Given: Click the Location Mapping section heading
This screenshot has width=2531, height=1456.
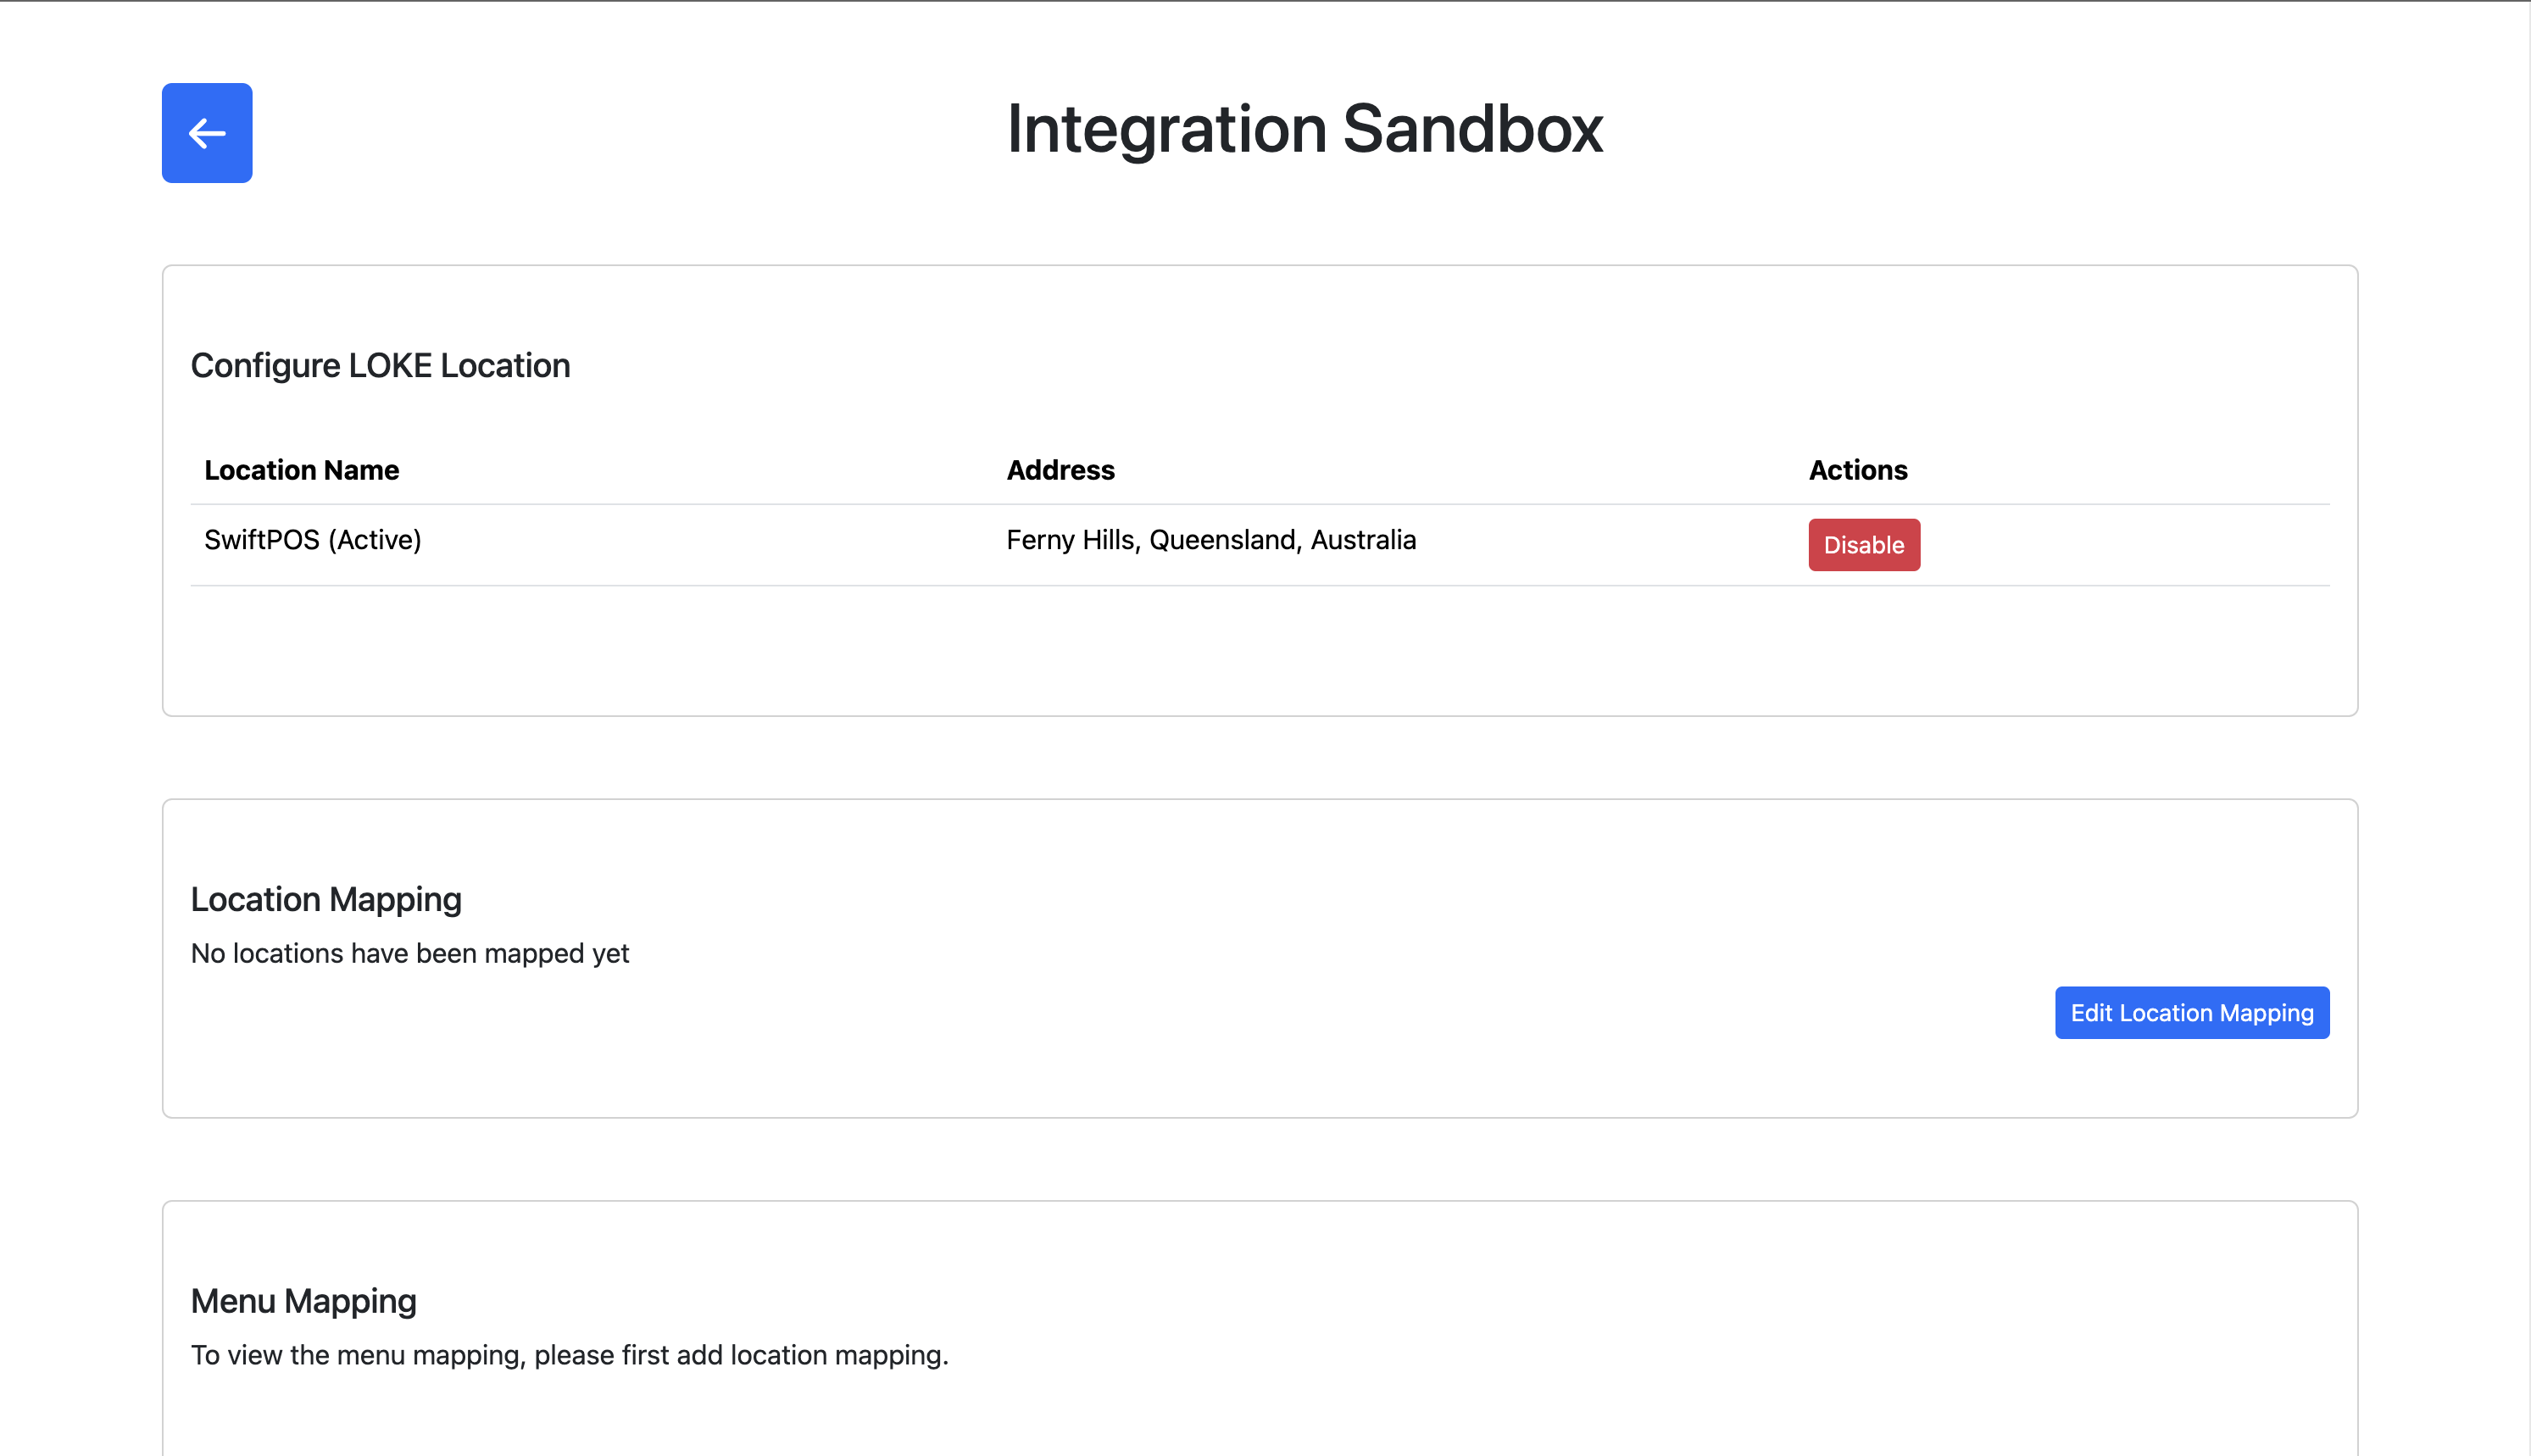Looking at the screenshot, I should tap(326, 900).
